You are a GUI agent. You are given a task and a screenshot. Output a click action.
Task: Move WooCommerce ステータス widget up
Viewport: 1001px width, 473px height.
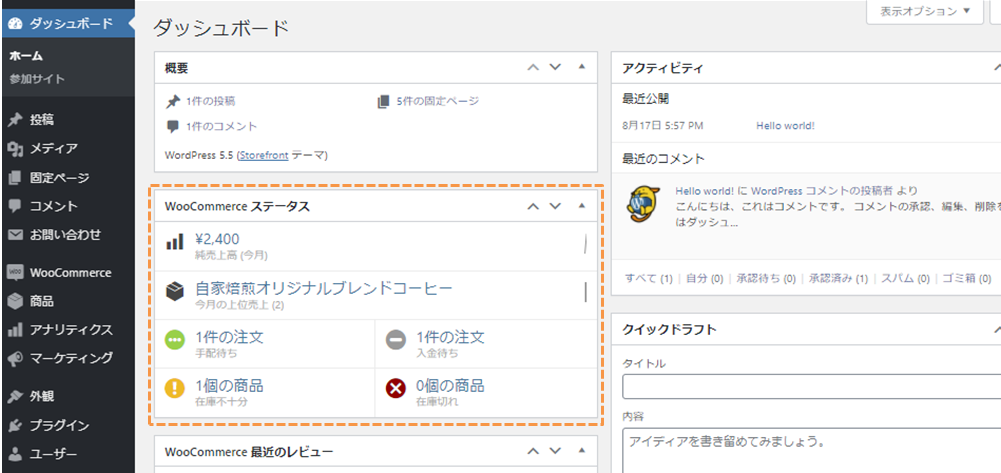tap(533, 206)
